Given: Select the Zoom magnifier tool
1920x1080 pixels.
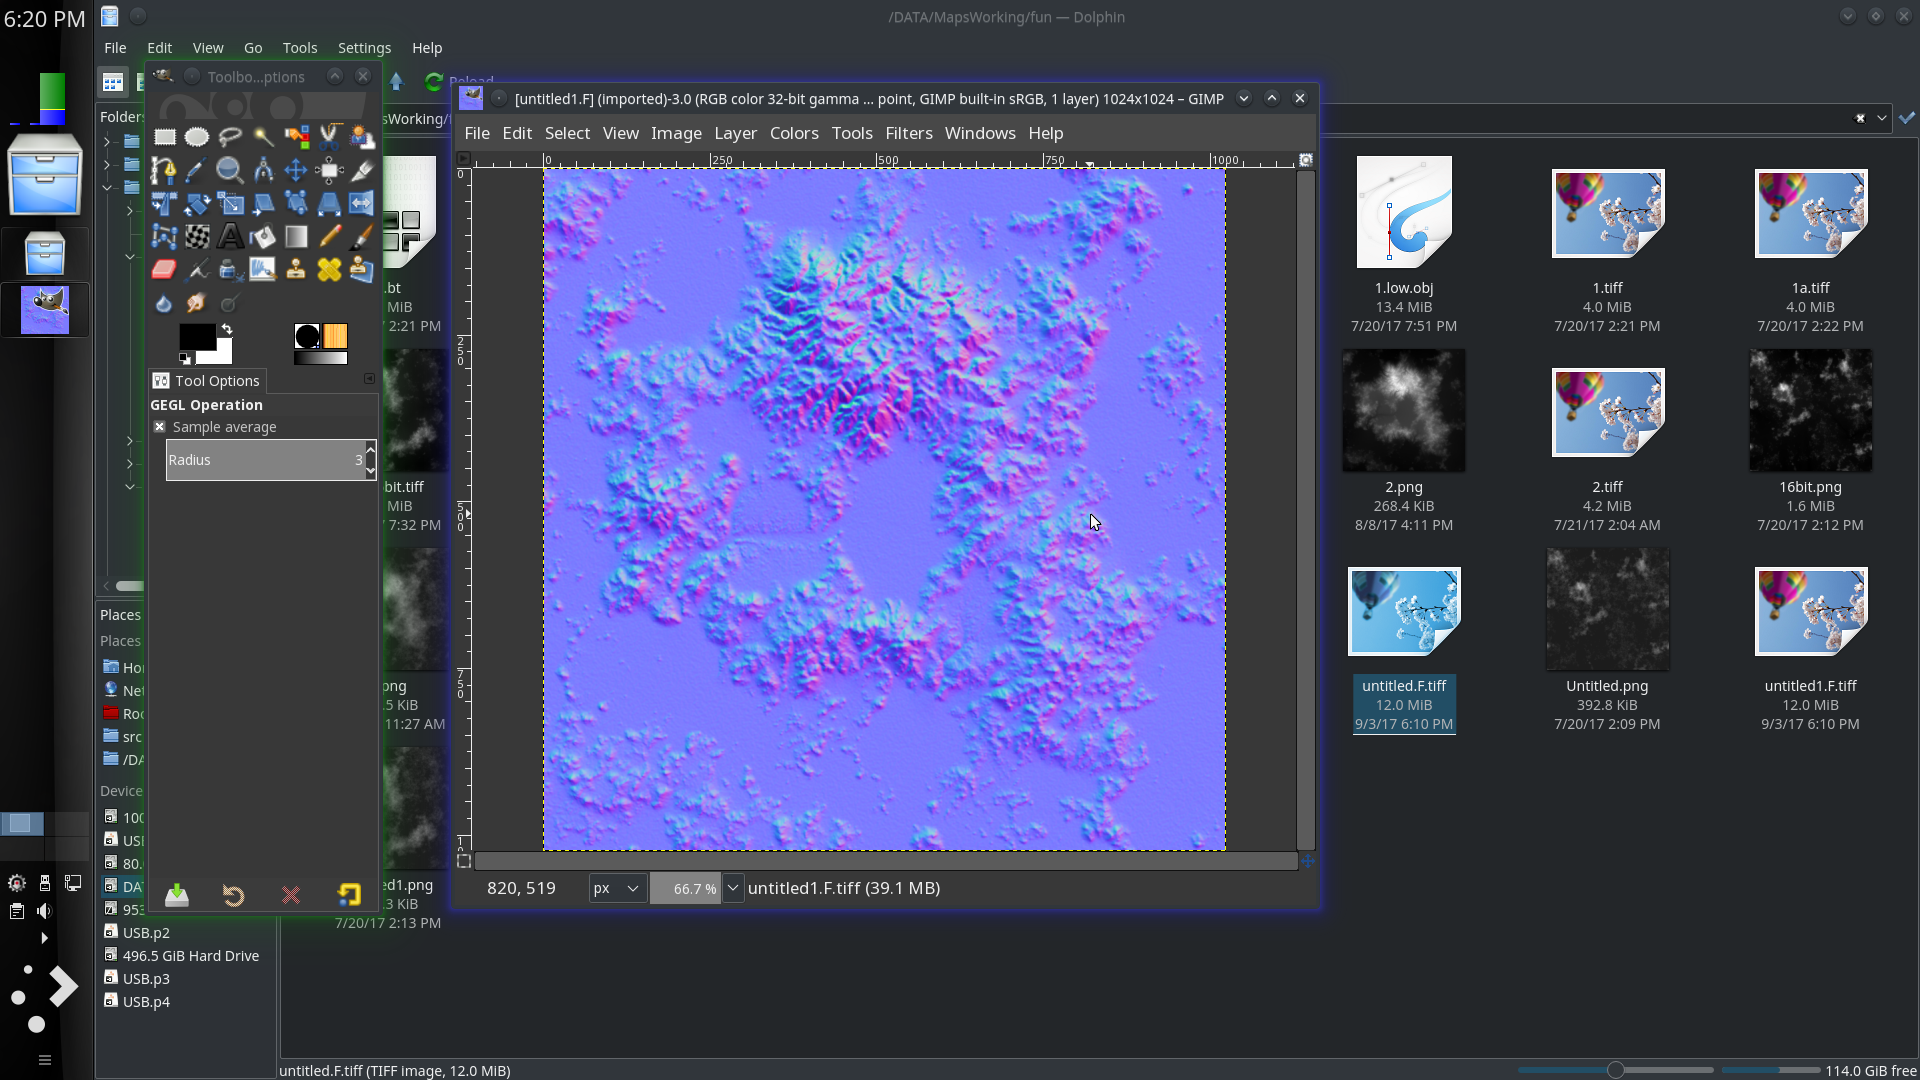Looking at the screenshot, I should (230, 170).
